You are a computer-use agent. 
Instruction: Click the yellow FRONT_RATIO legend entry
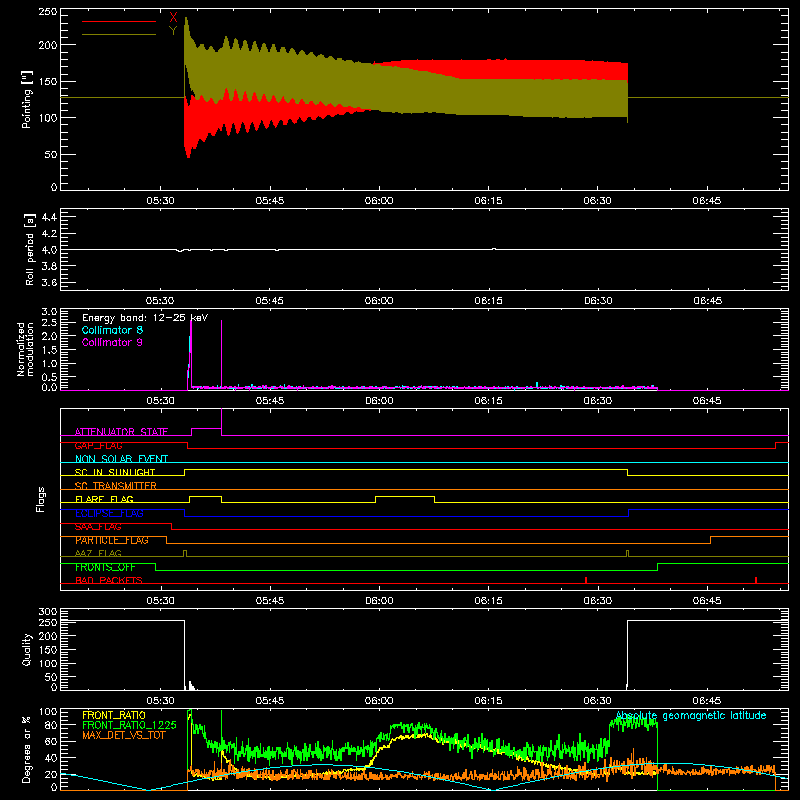click(x=114, y=715)
